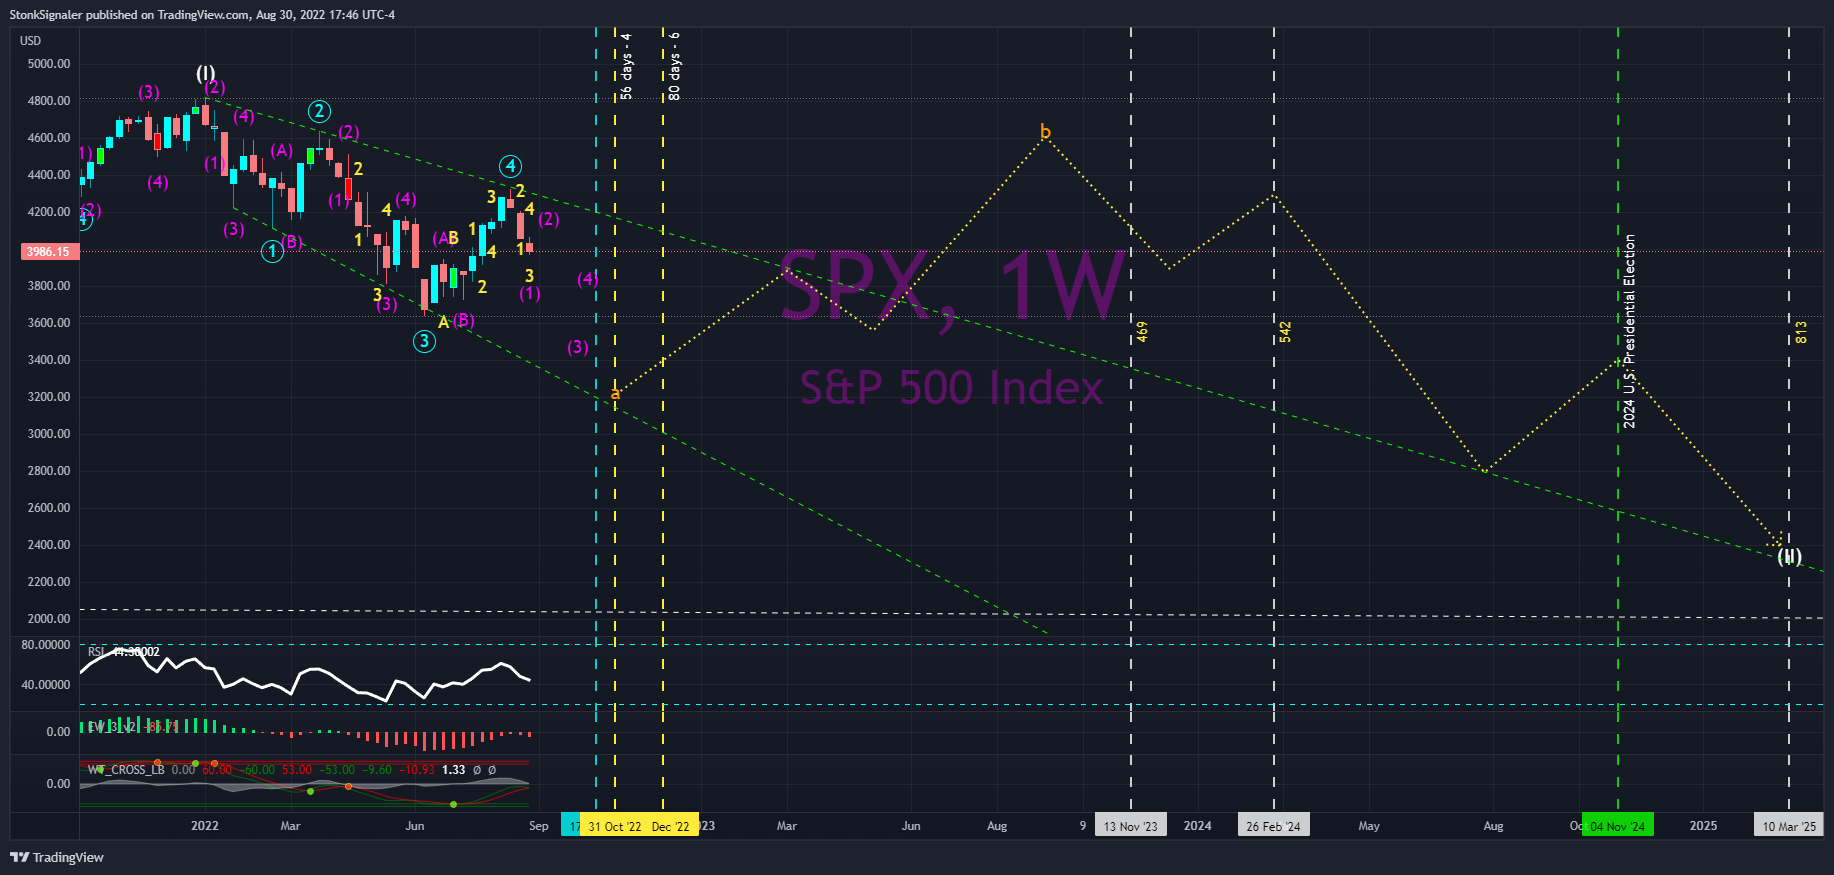
Task: Click the 2800.00 price axis label
Action: coord(49,471)
